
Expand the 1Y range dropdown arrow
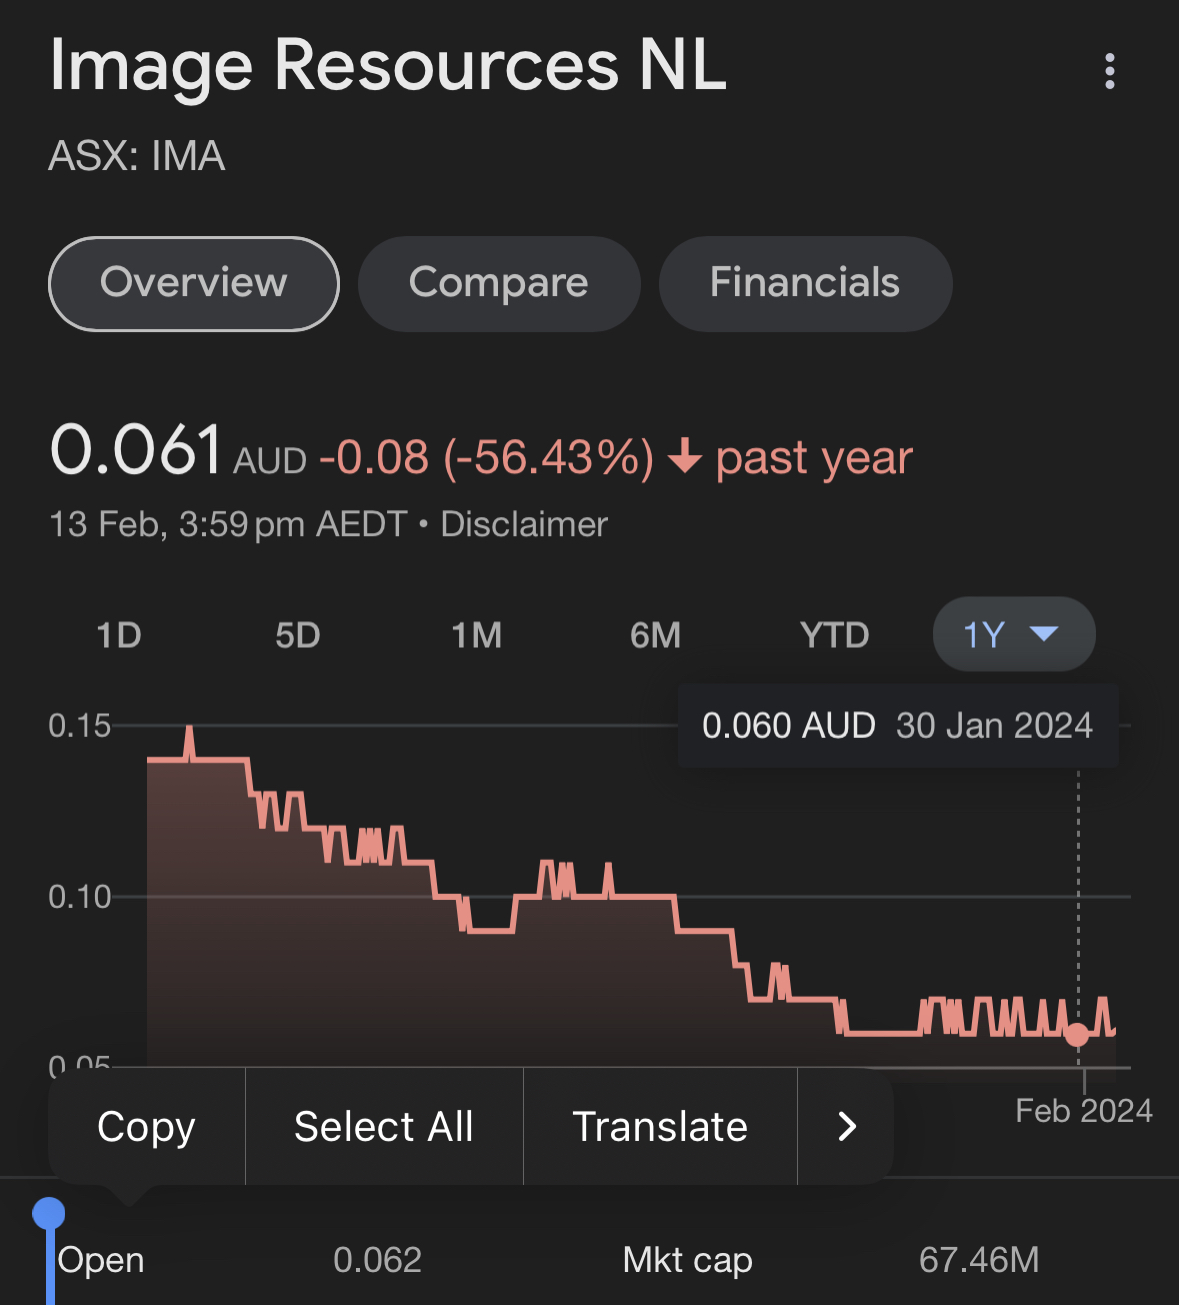(1043, 634)
